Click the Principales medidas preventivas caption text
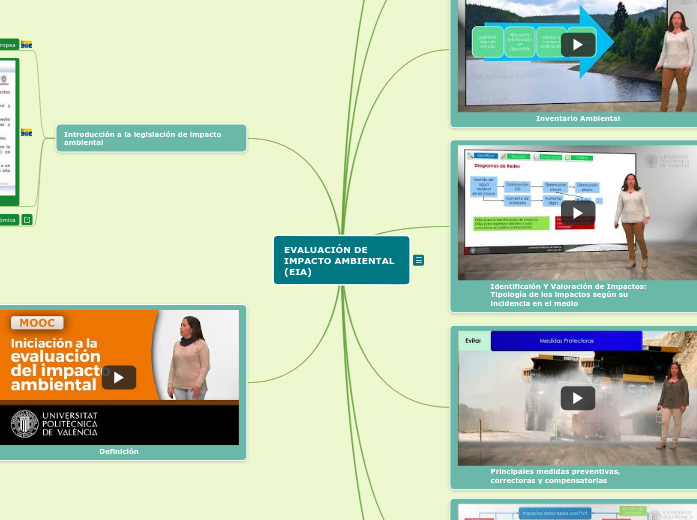 555,476
